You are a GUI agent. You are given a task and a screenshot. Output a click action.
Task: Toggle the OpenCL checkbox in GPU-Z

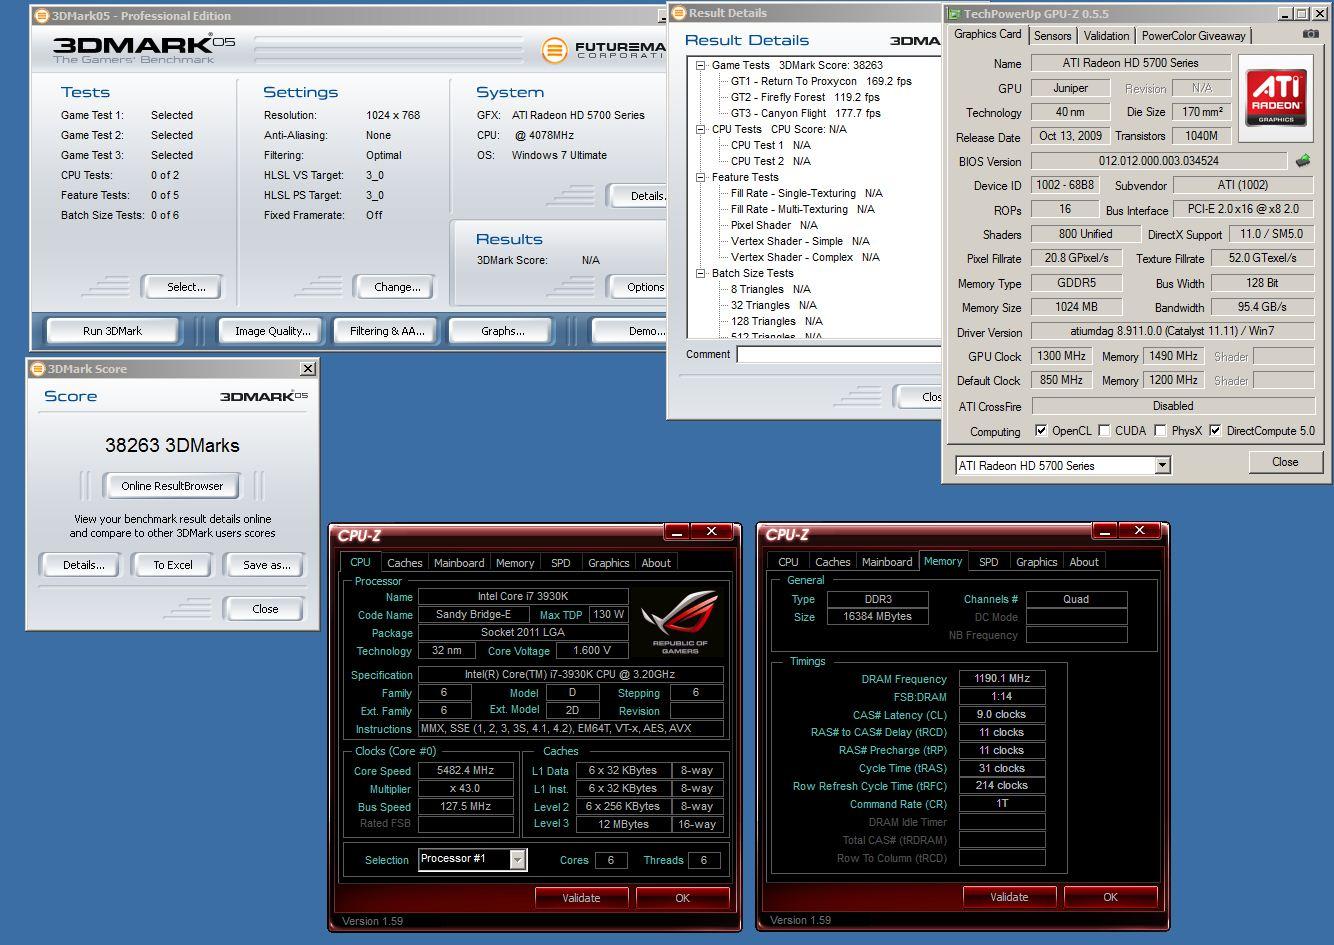click(x=1041, y=431)
